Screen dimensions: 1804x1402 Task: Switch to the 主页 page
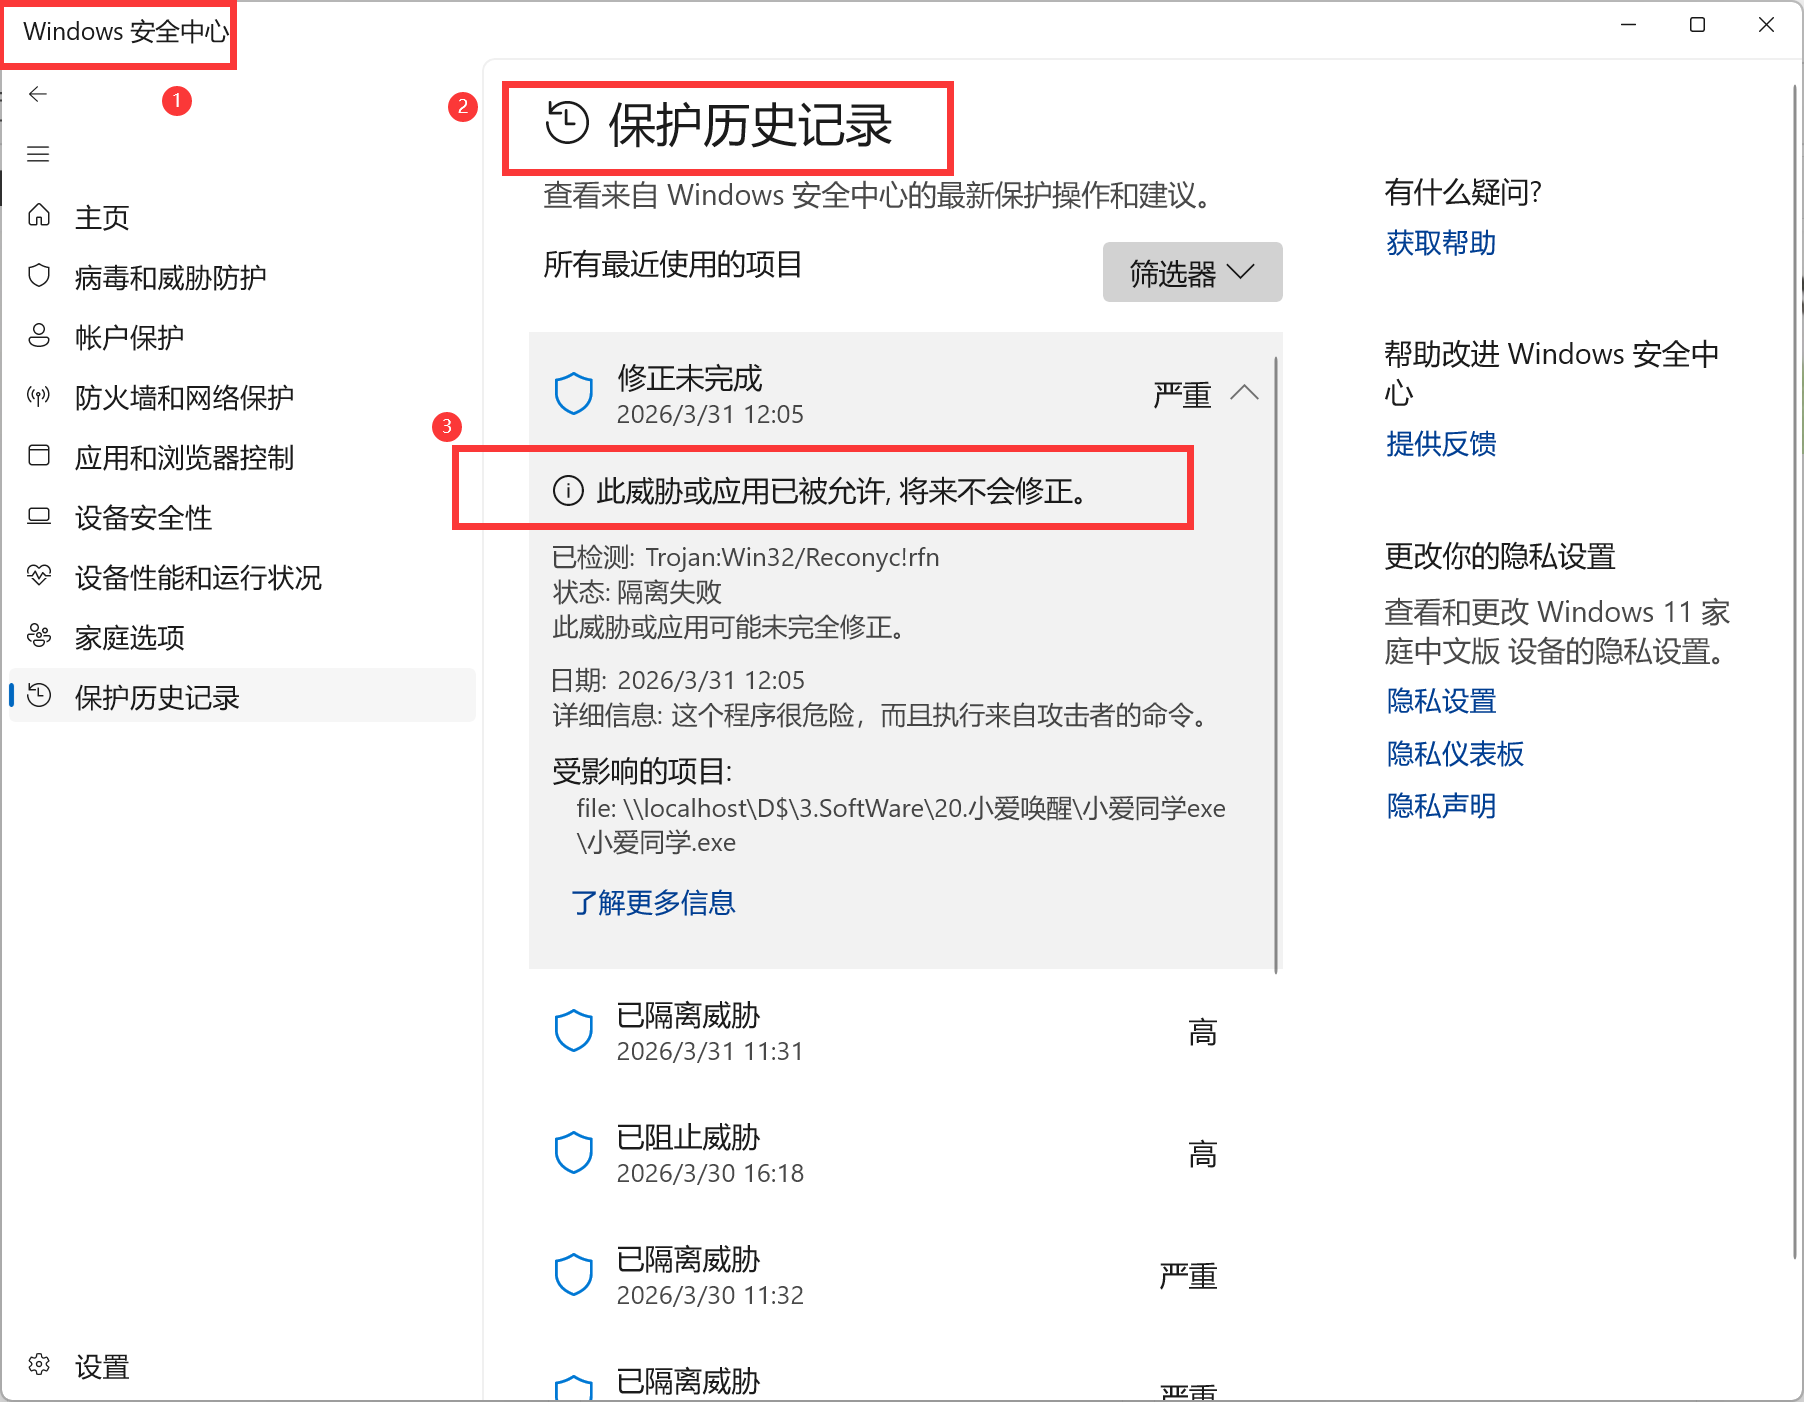coord(102,216)
